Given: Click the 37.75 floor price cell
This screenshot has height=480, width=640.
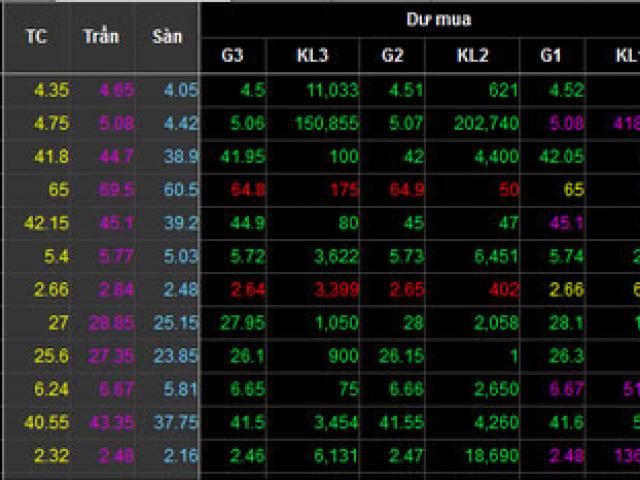Looking at the screenshot, I should 174,424.
